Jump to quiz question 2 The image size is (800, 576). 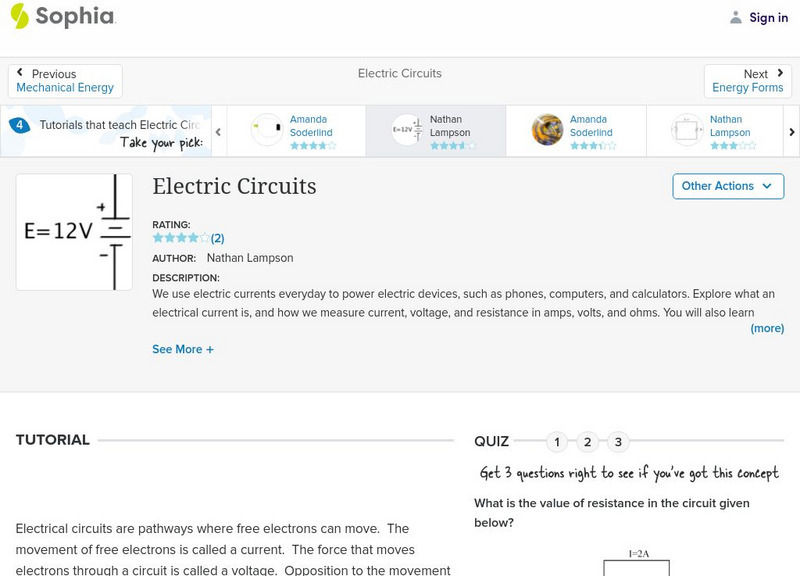588,442
